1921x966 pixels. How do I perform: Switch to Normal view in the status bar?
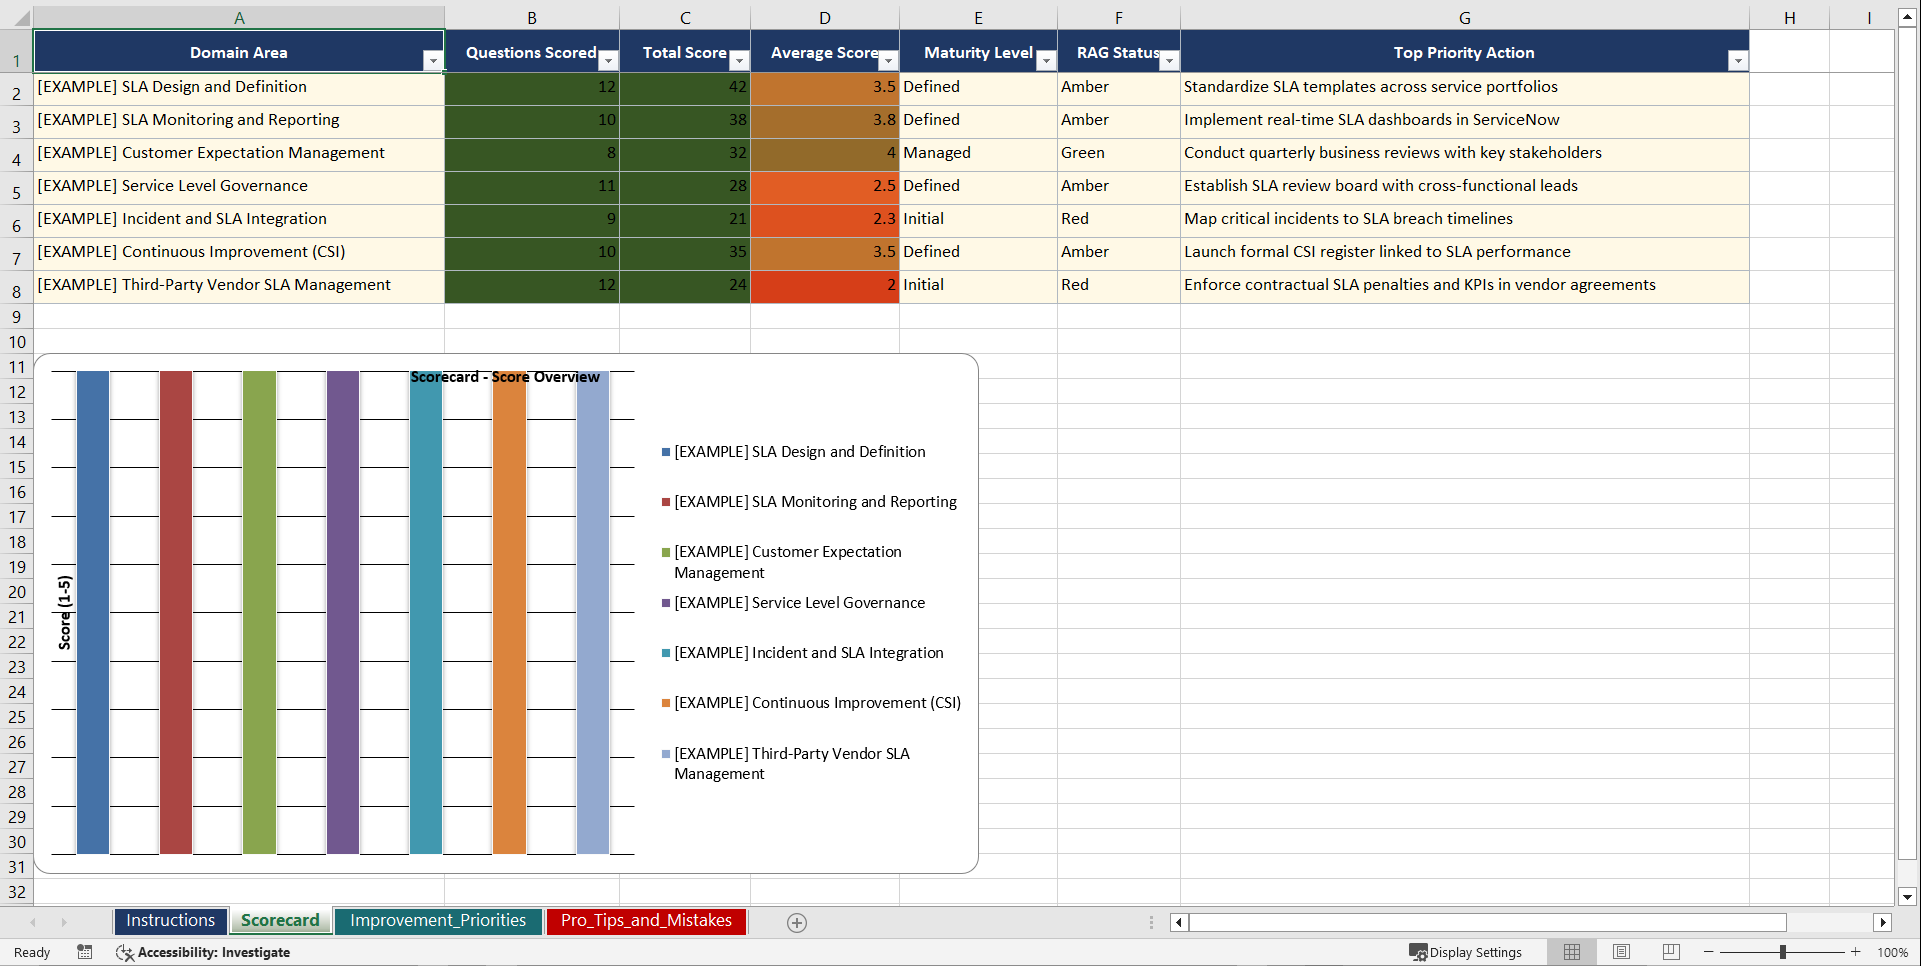click(x=1571, y=952)
